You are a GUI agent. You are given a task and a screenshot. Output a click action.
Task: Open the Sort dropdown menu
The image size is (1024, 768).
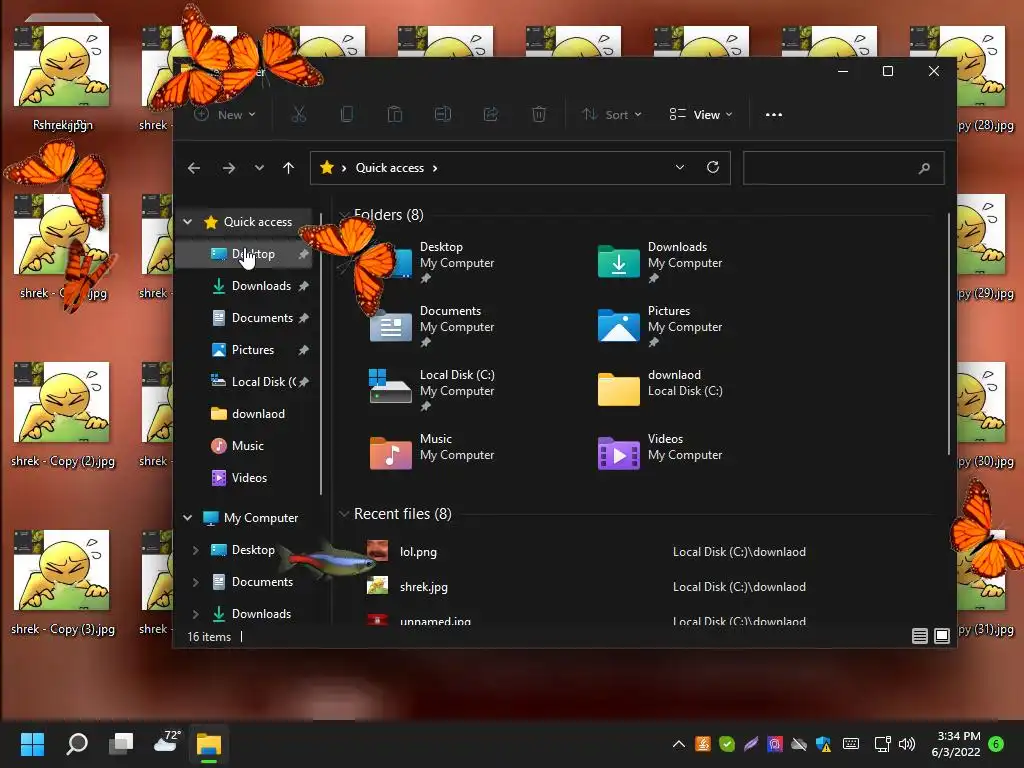pyautogui.click(x=612, y=114)
